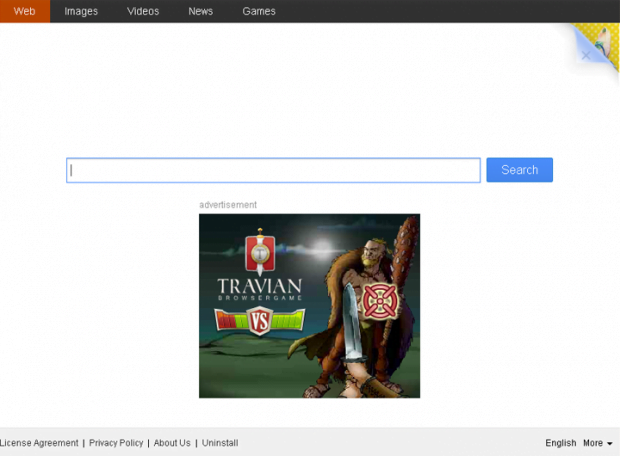Viewport: 620px width, 456px height.
Task: Open the License Agreement link
Action: tap(39, 443)
